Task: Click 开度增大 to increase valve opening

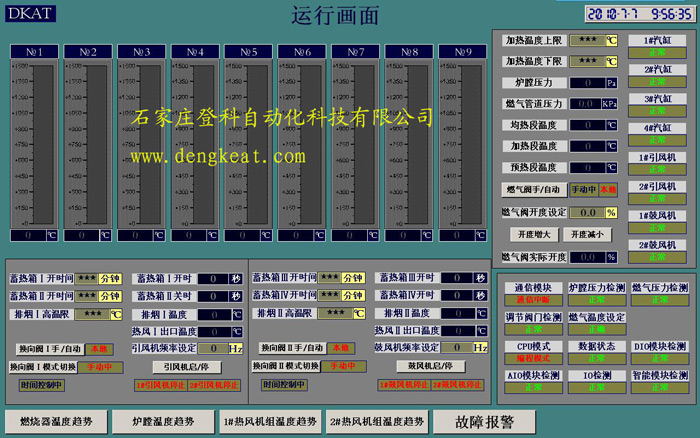Action: (534, 234)
